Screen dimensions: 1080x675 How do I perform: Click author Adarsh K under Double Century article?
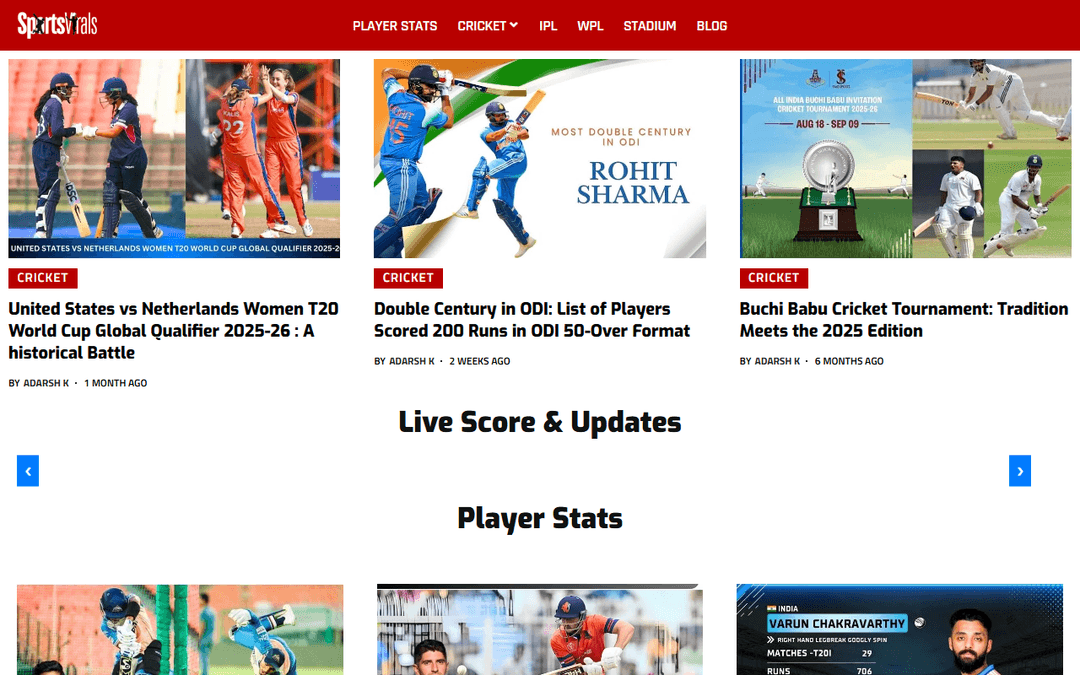coord(412,361)
